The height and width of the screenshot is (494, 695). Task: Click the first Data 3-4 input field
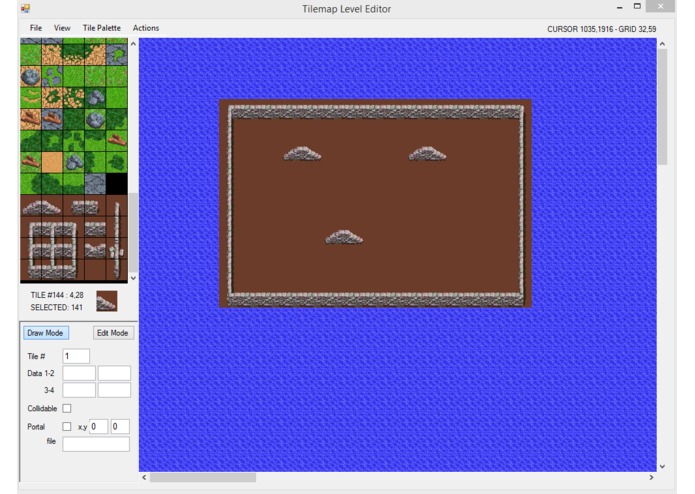79,390
